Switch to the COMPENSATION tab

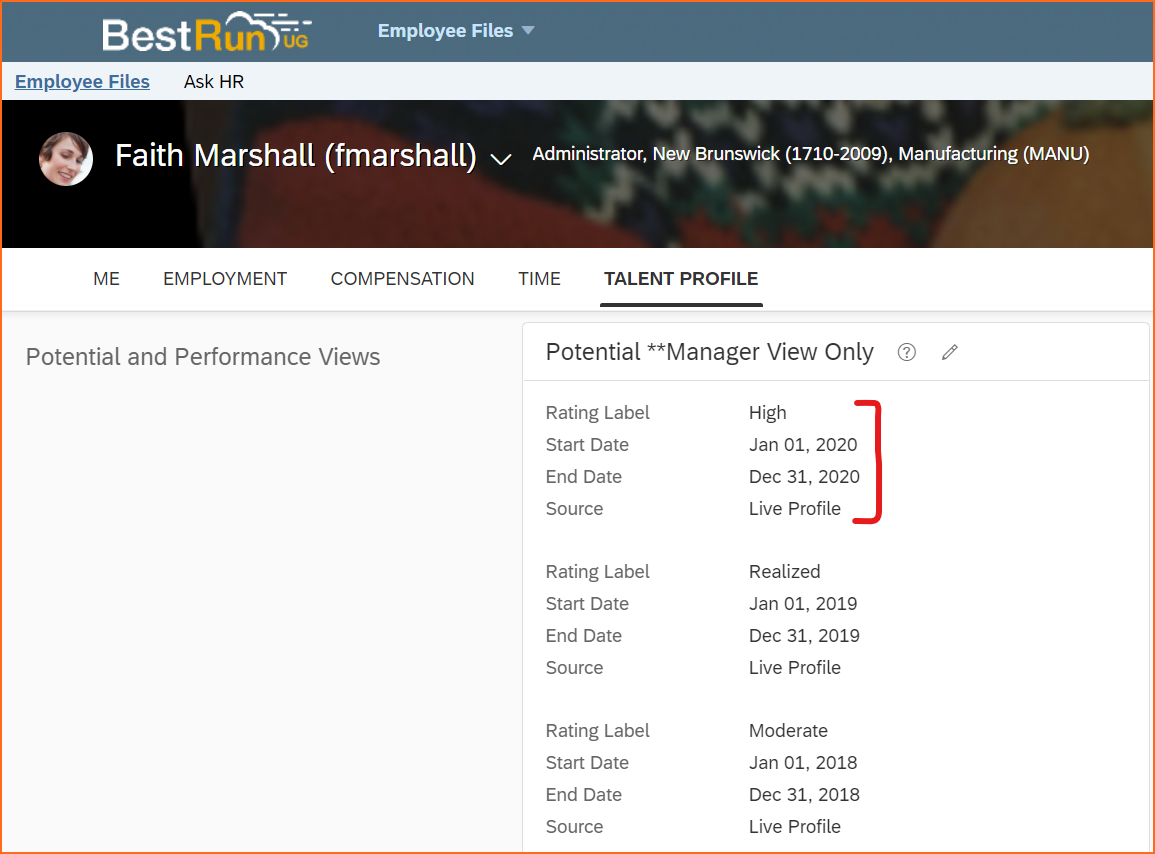402,279
